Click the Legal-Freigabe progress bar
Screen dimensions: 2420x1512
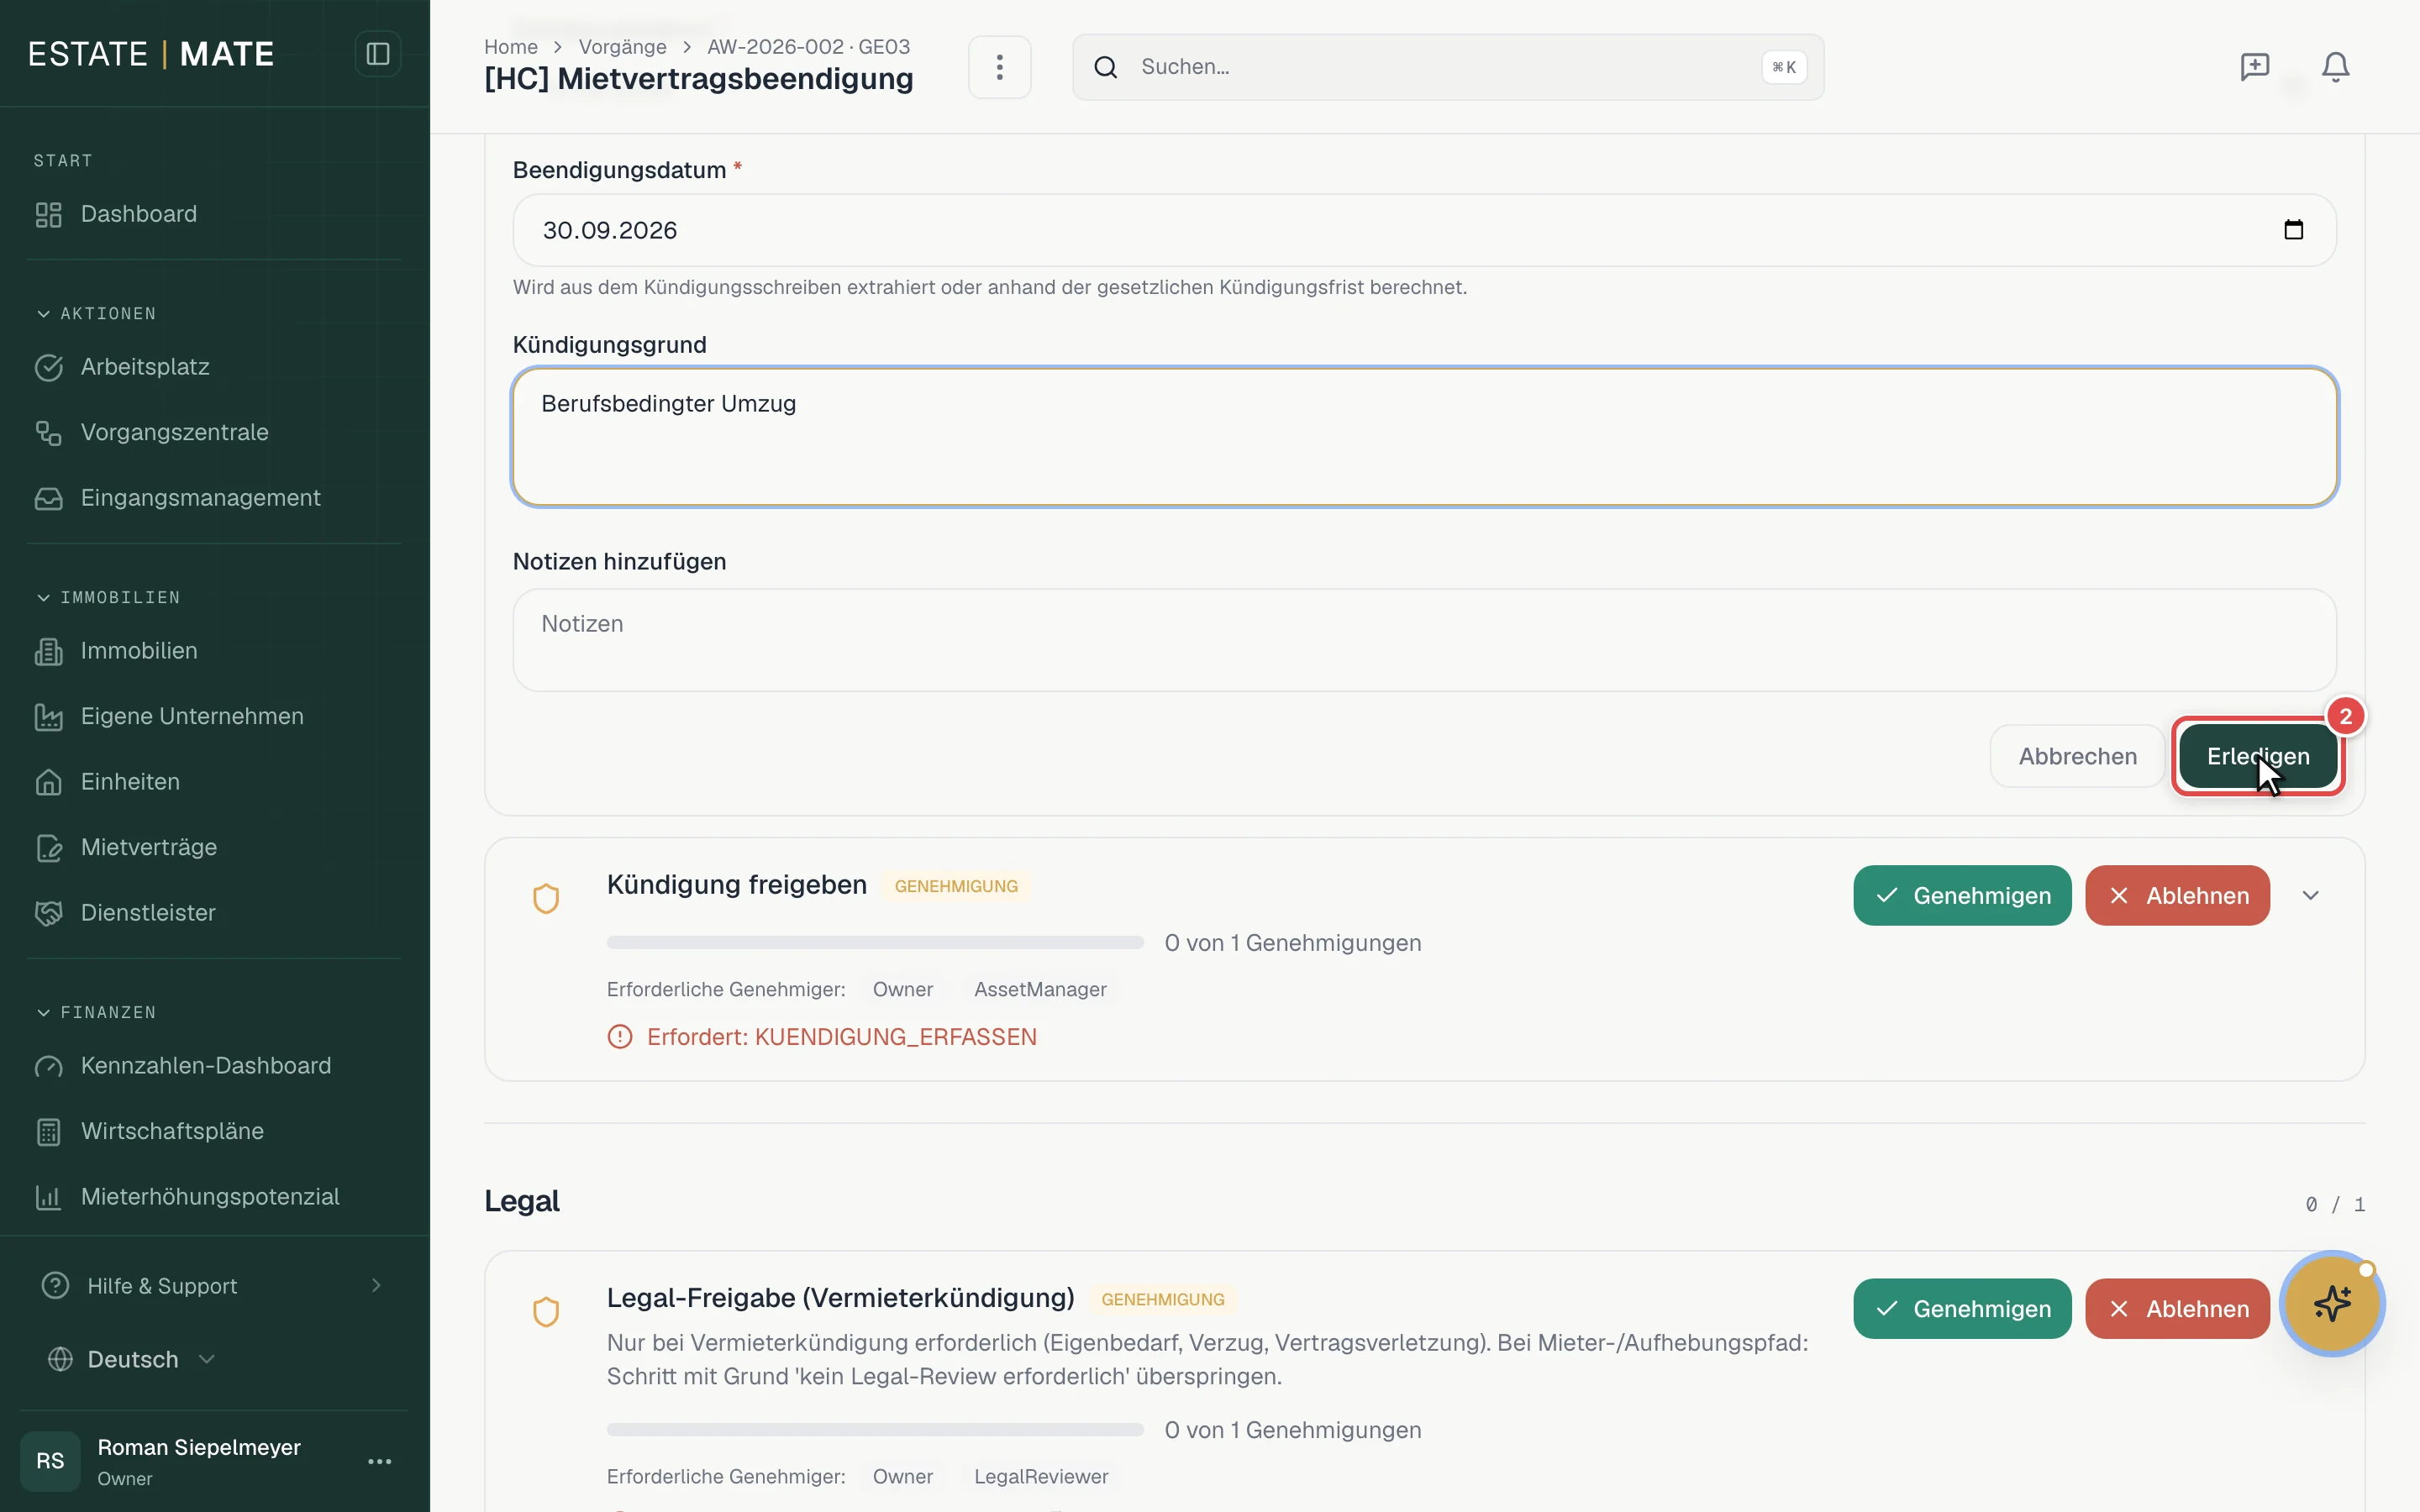tap(874, 1429)
